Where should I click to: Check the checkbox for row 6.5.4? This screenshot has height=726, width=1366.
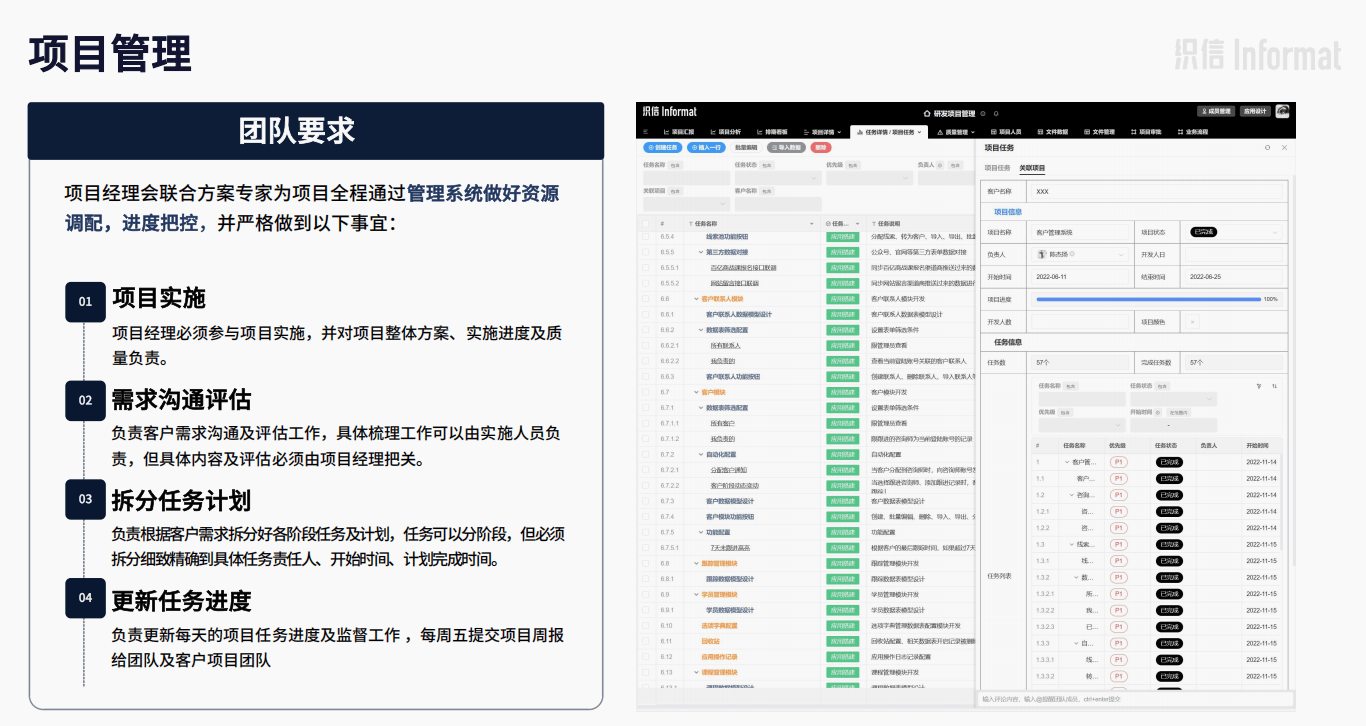646,237
